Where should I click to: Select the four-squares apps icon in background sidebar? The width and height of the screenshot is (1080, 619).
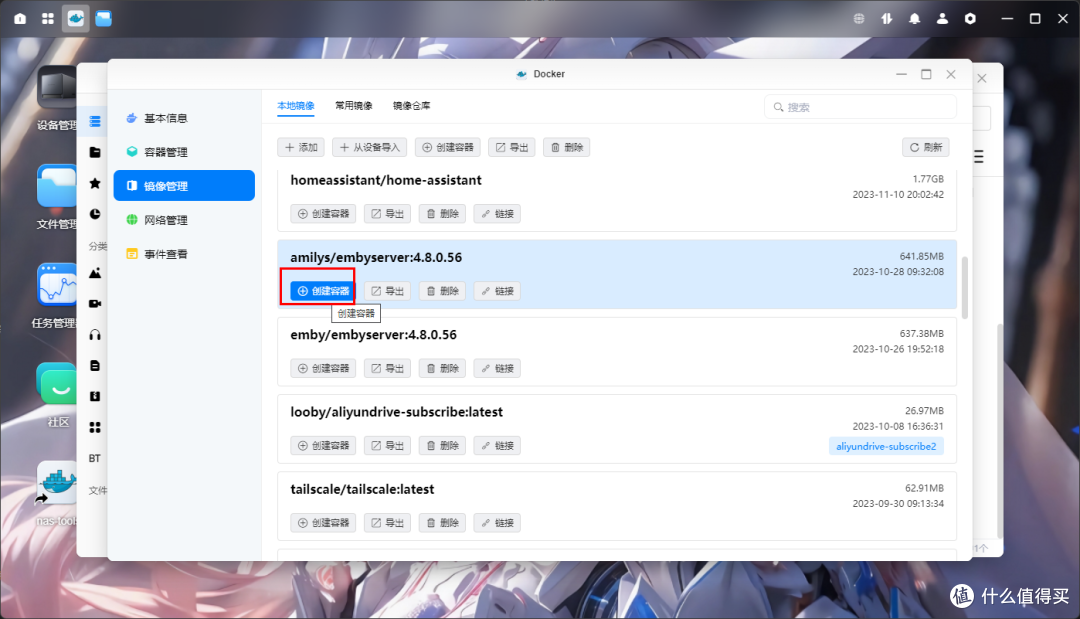[x=95, y=428]
